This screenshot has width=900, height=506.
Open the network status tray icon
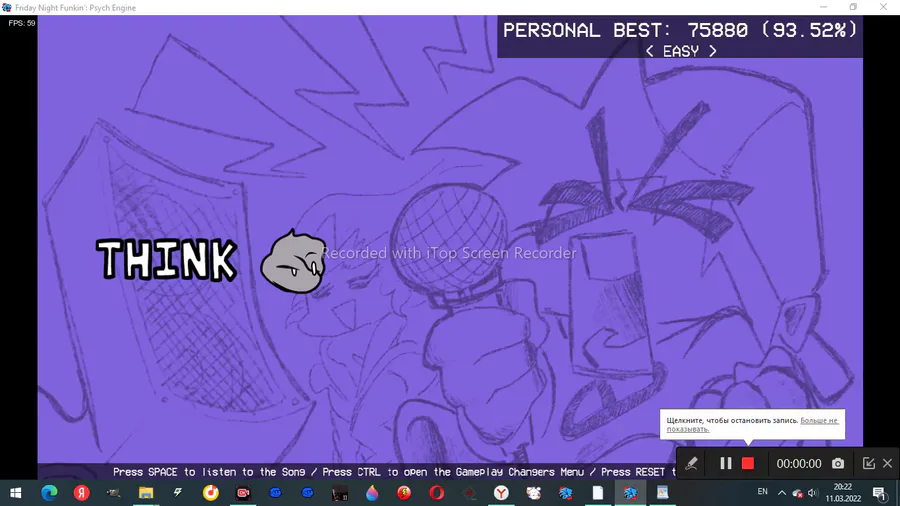pos(797,493)
